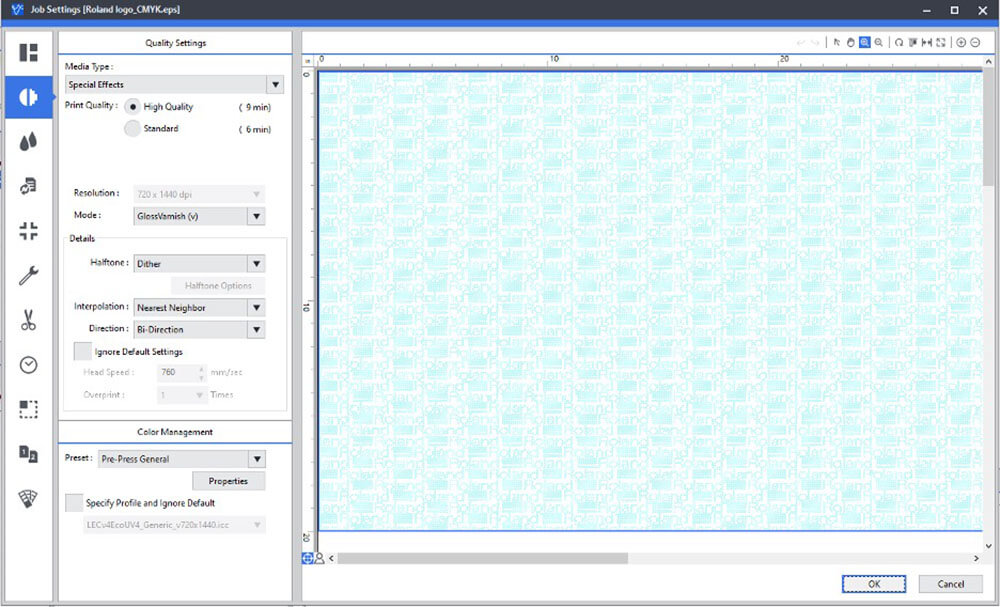
Task: Open the Mode dropdown showing GlossVarnish
Action: click(x=199, y=216)
